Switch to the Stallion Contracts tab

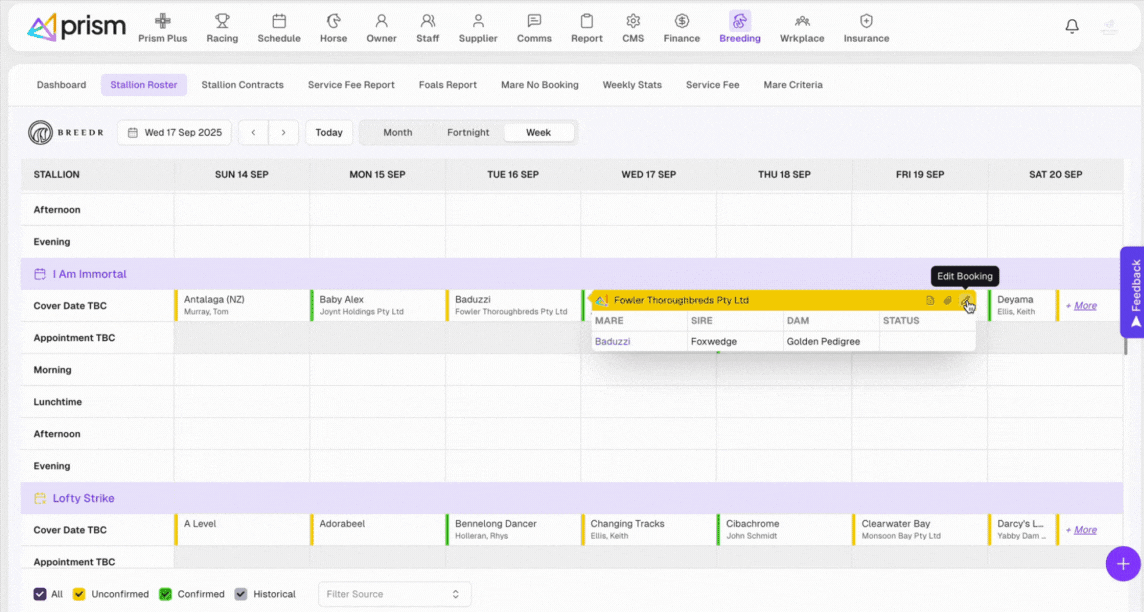click(x=242, y=85)
